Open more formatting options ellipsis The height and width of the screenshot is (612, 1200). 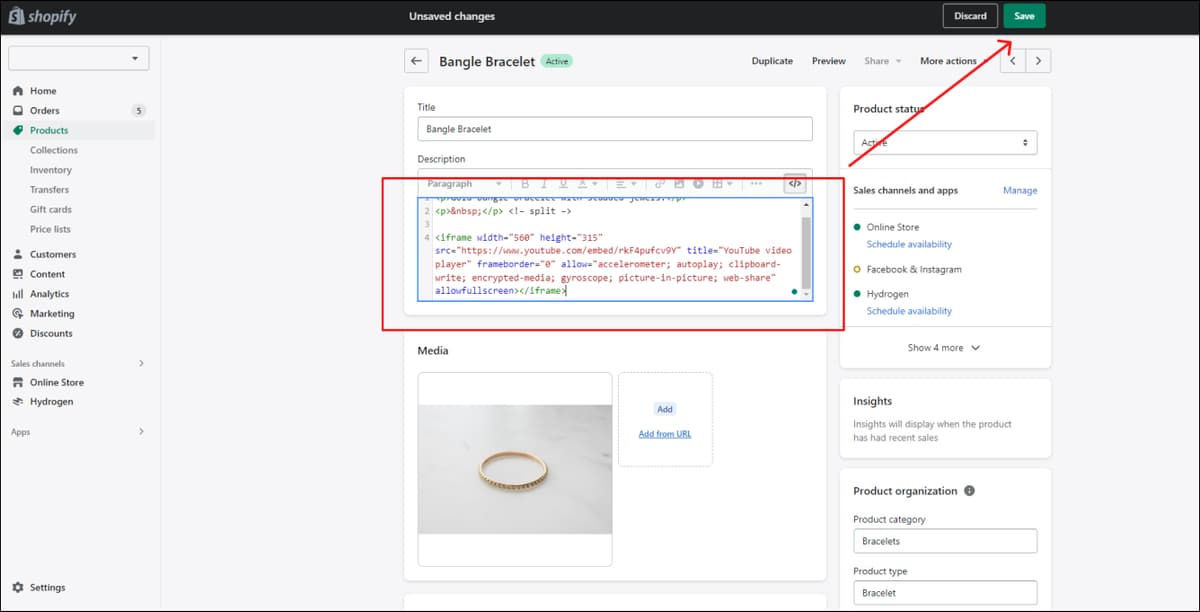[756, 184]
